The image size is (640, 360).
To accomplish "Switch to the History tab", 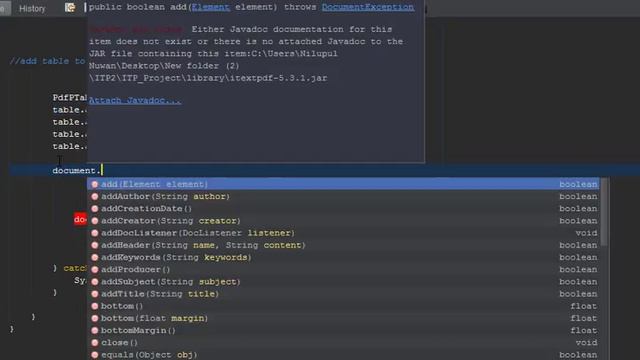I will 32,9.
